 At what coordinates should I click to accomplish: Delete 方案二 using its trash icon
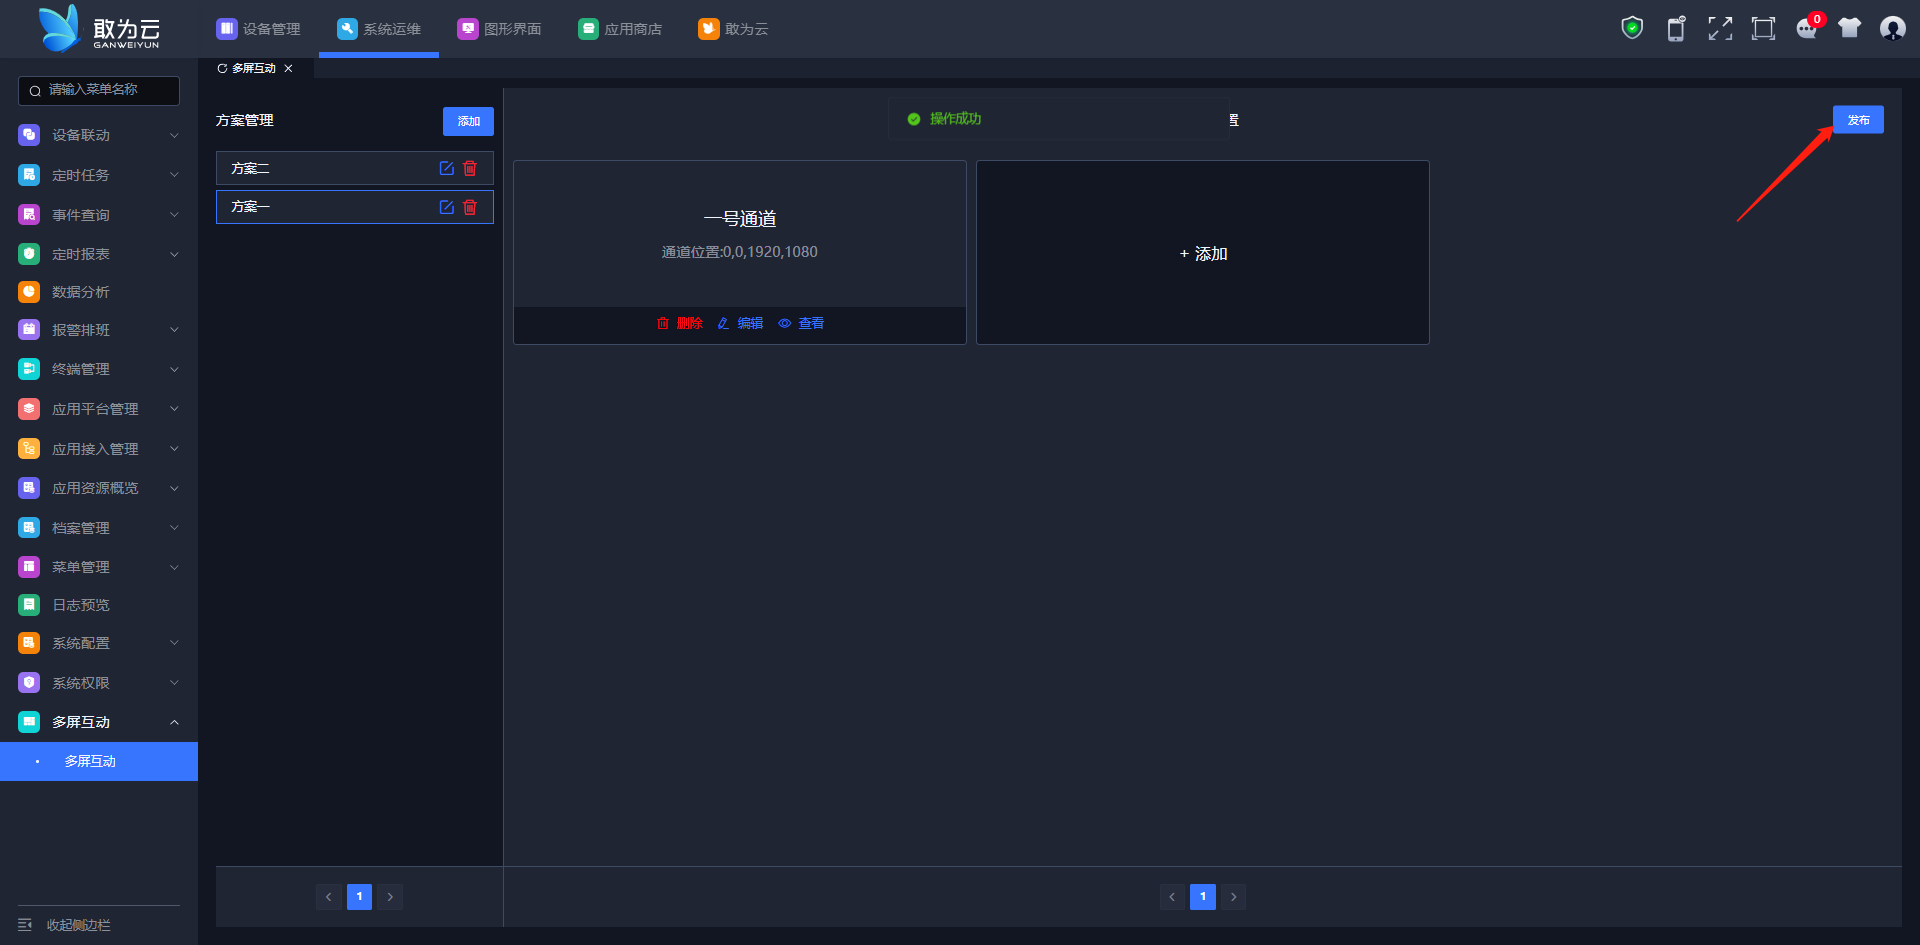coord(470,168)
